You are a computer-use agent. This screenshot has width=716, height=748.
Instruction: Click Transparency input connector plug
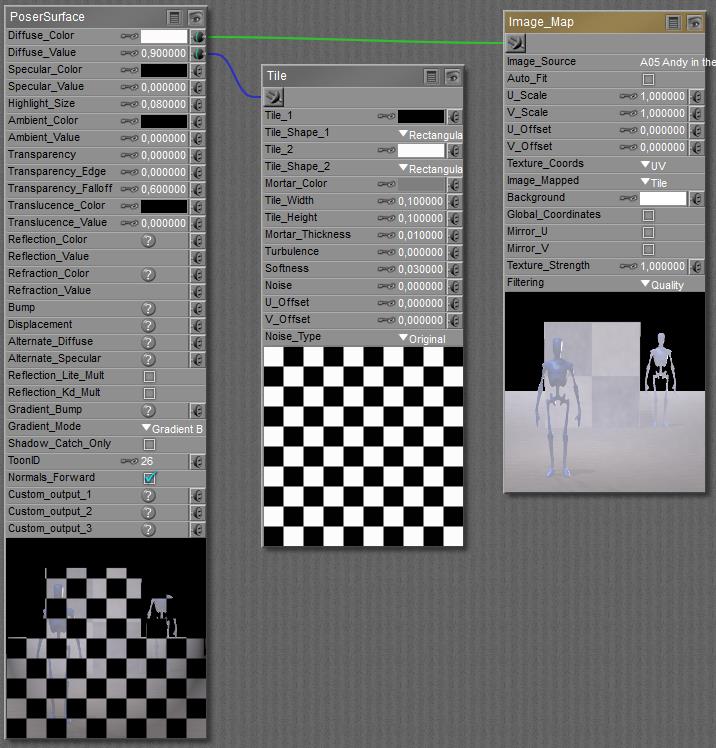198,156
